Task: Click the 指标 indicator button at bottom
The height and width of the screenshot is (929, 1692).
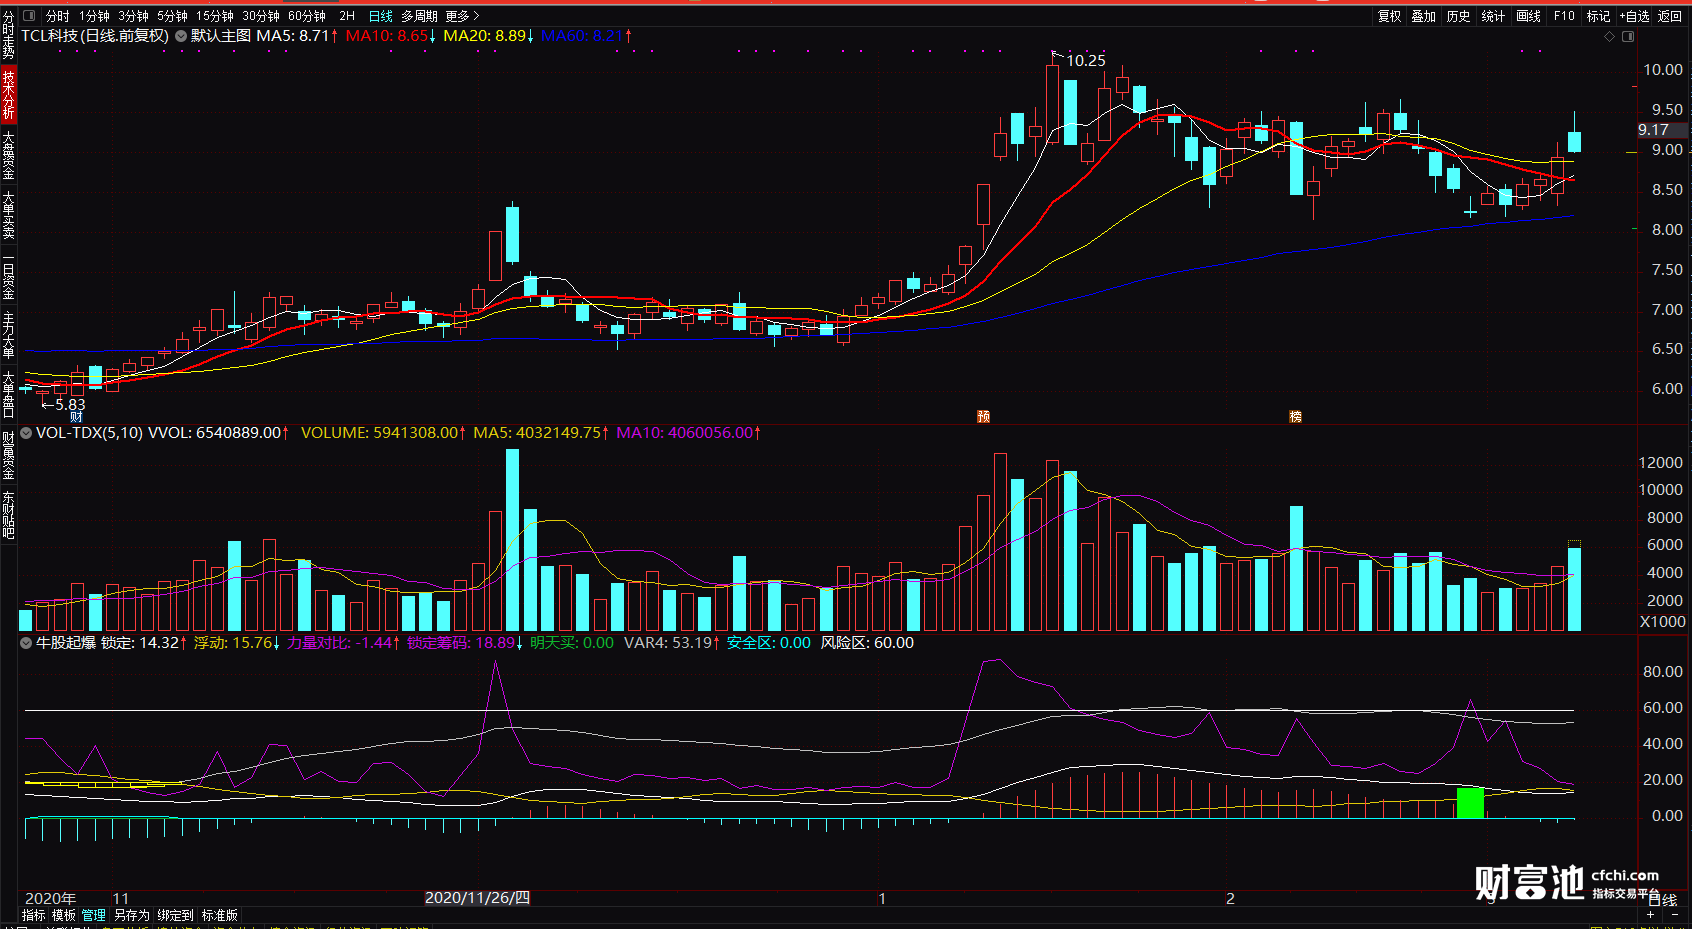Action: pos(34,915)
